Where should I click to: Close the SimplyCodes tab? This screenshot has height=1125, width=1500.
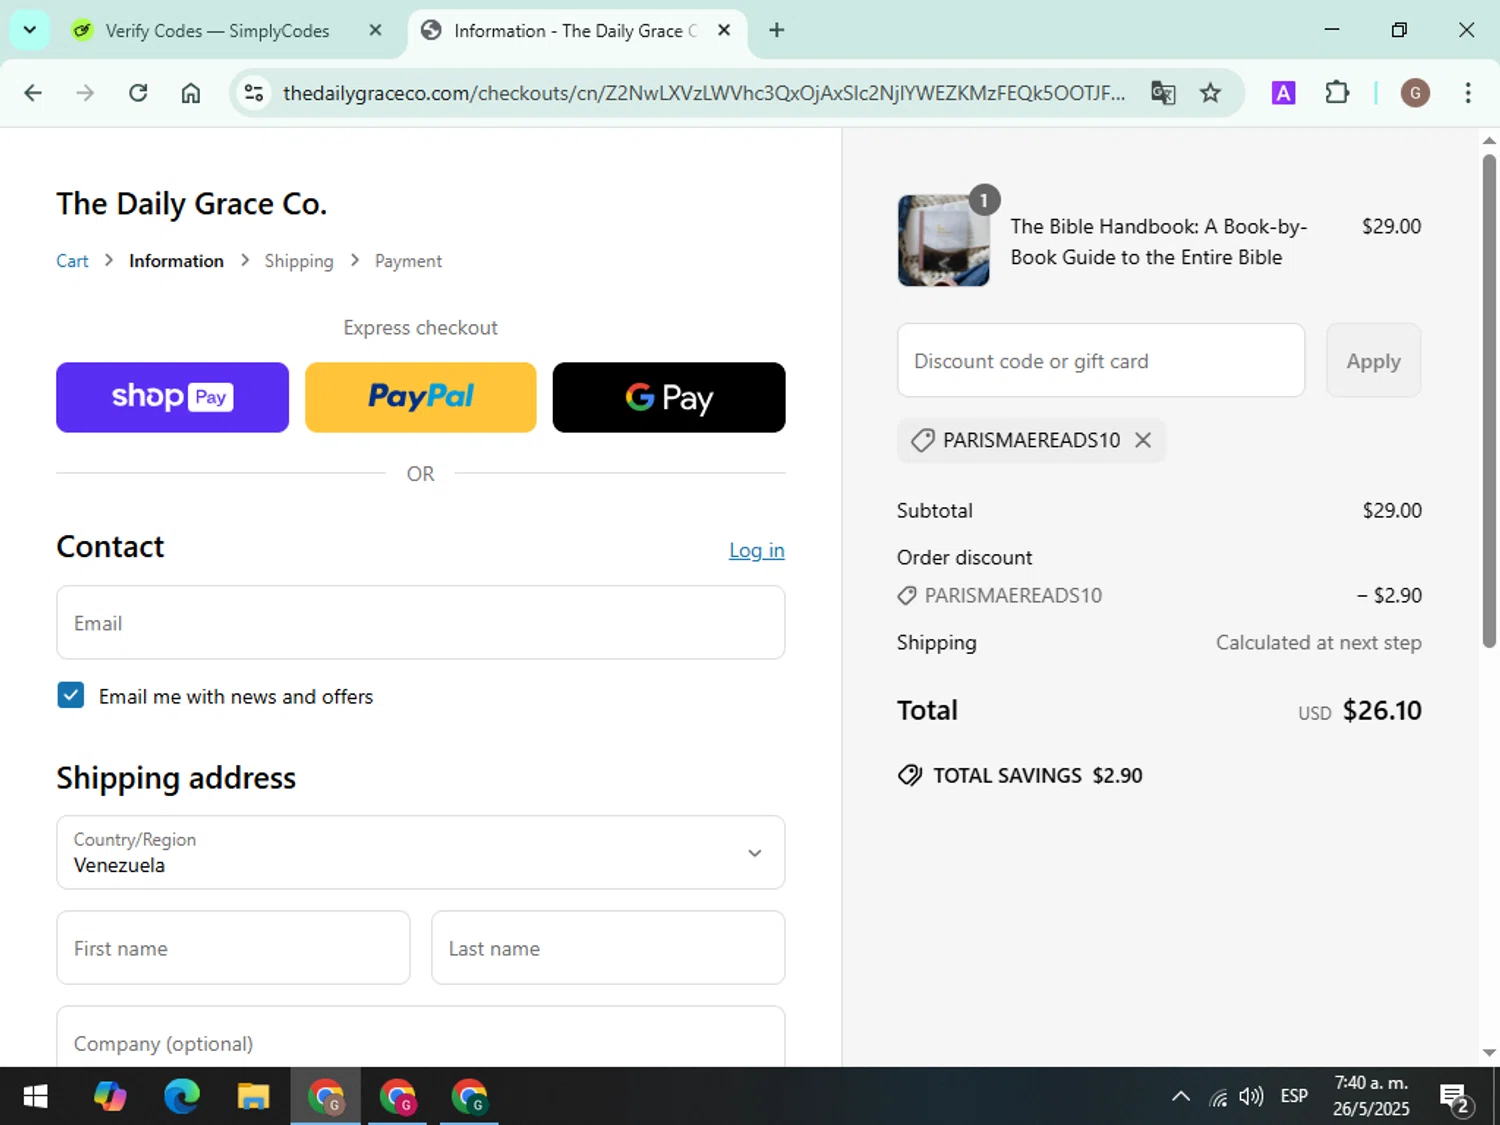point(375,31)
